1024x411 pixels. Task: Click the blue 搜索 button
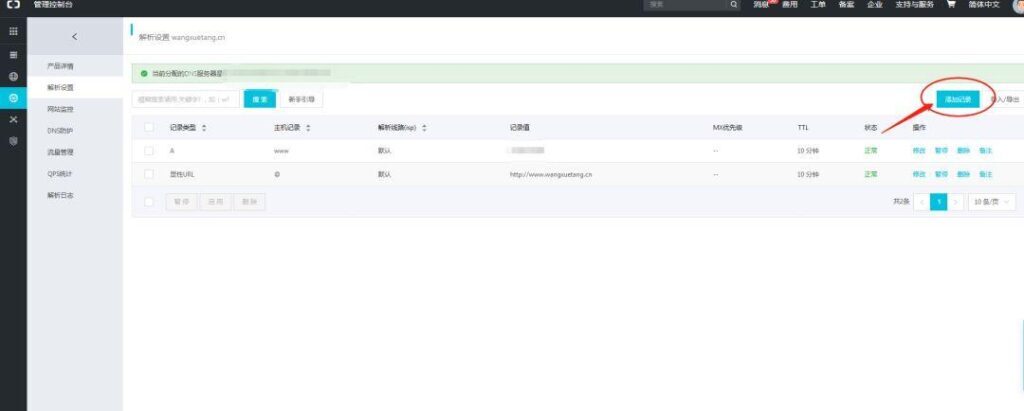260,99
